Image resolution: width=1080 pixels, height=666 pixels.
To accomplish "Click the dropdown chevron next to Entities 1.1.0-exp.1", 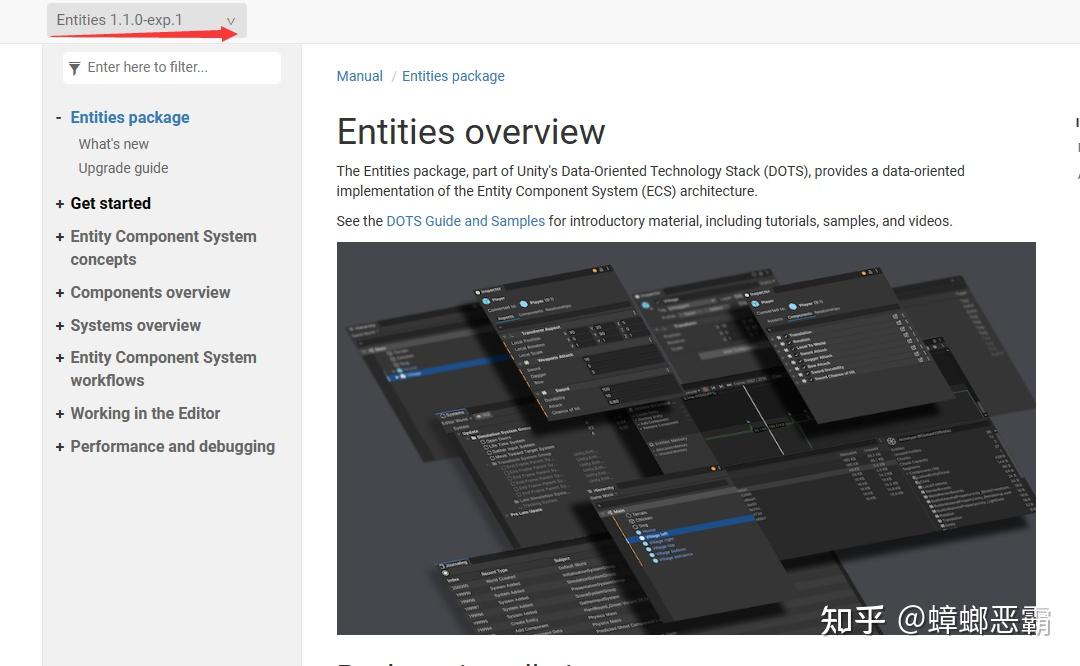I will (231, 19).
